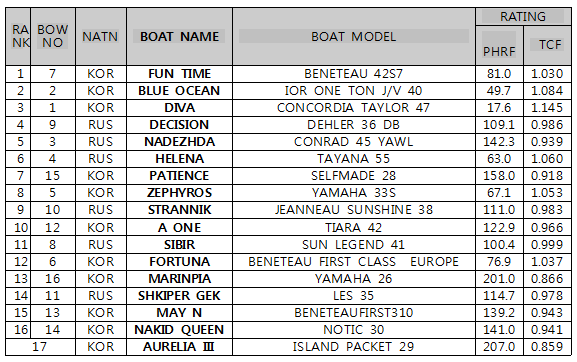This screenshot has width=577, height=362.
Task: Click the BENETEAU FIRST CLASS EUROPE cell
Action: click(x=354, y=262)
